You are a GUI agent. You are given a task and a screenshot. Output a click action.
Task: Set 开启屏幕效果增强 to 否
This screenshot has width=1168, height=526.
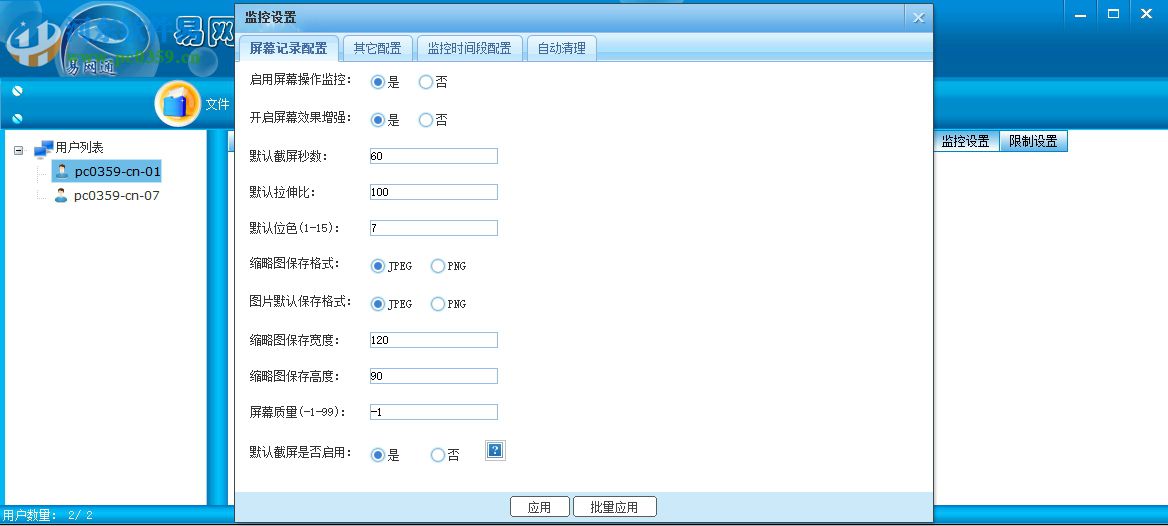(x=425, y=119)
